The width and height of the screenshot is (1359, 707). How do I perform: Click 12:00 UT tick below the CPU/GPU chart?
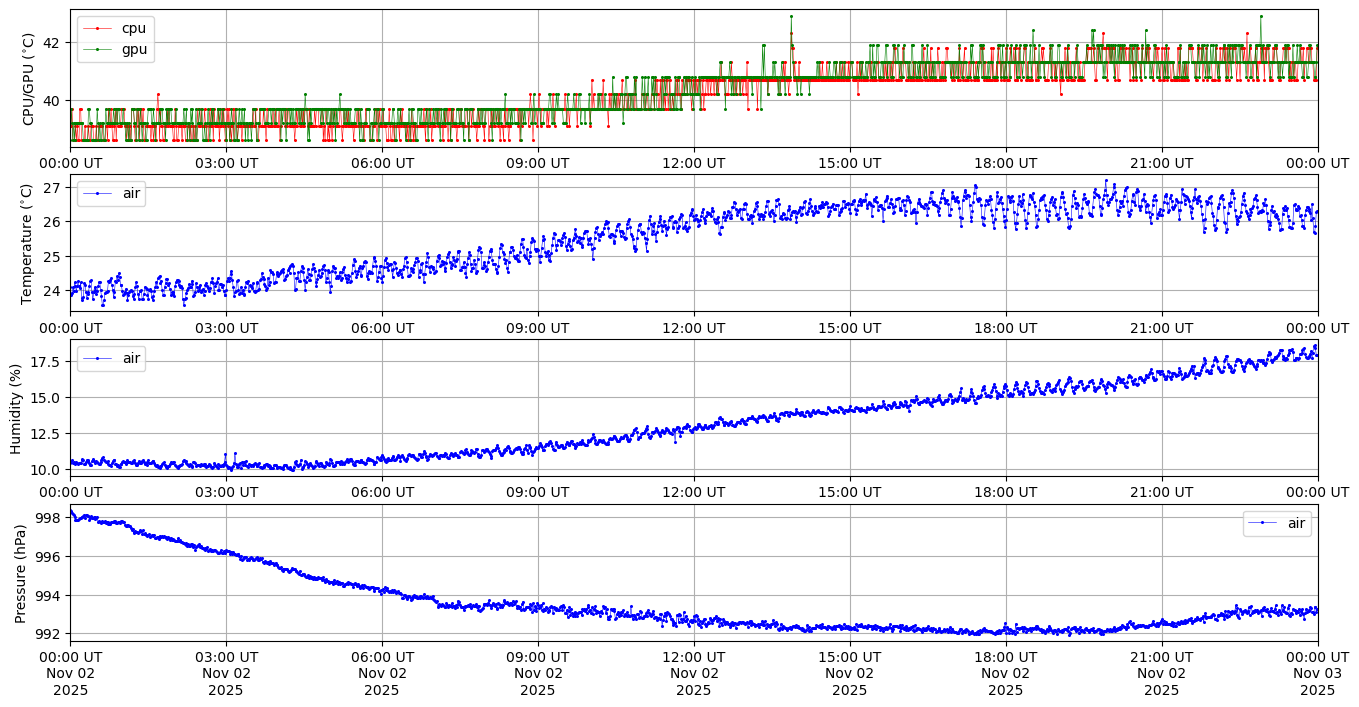pos(693,163)
